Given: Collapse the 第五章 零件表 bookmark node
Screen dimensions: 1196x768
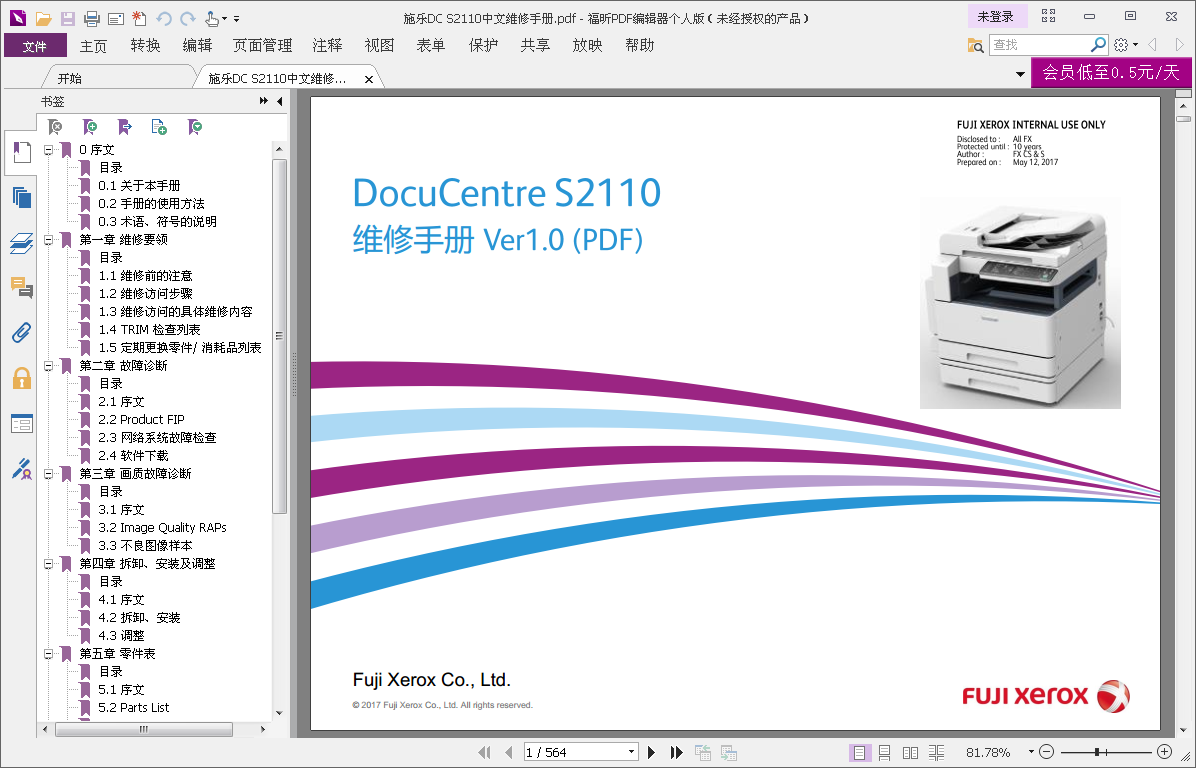Looking at the screenshot, I should coord(49,654).
